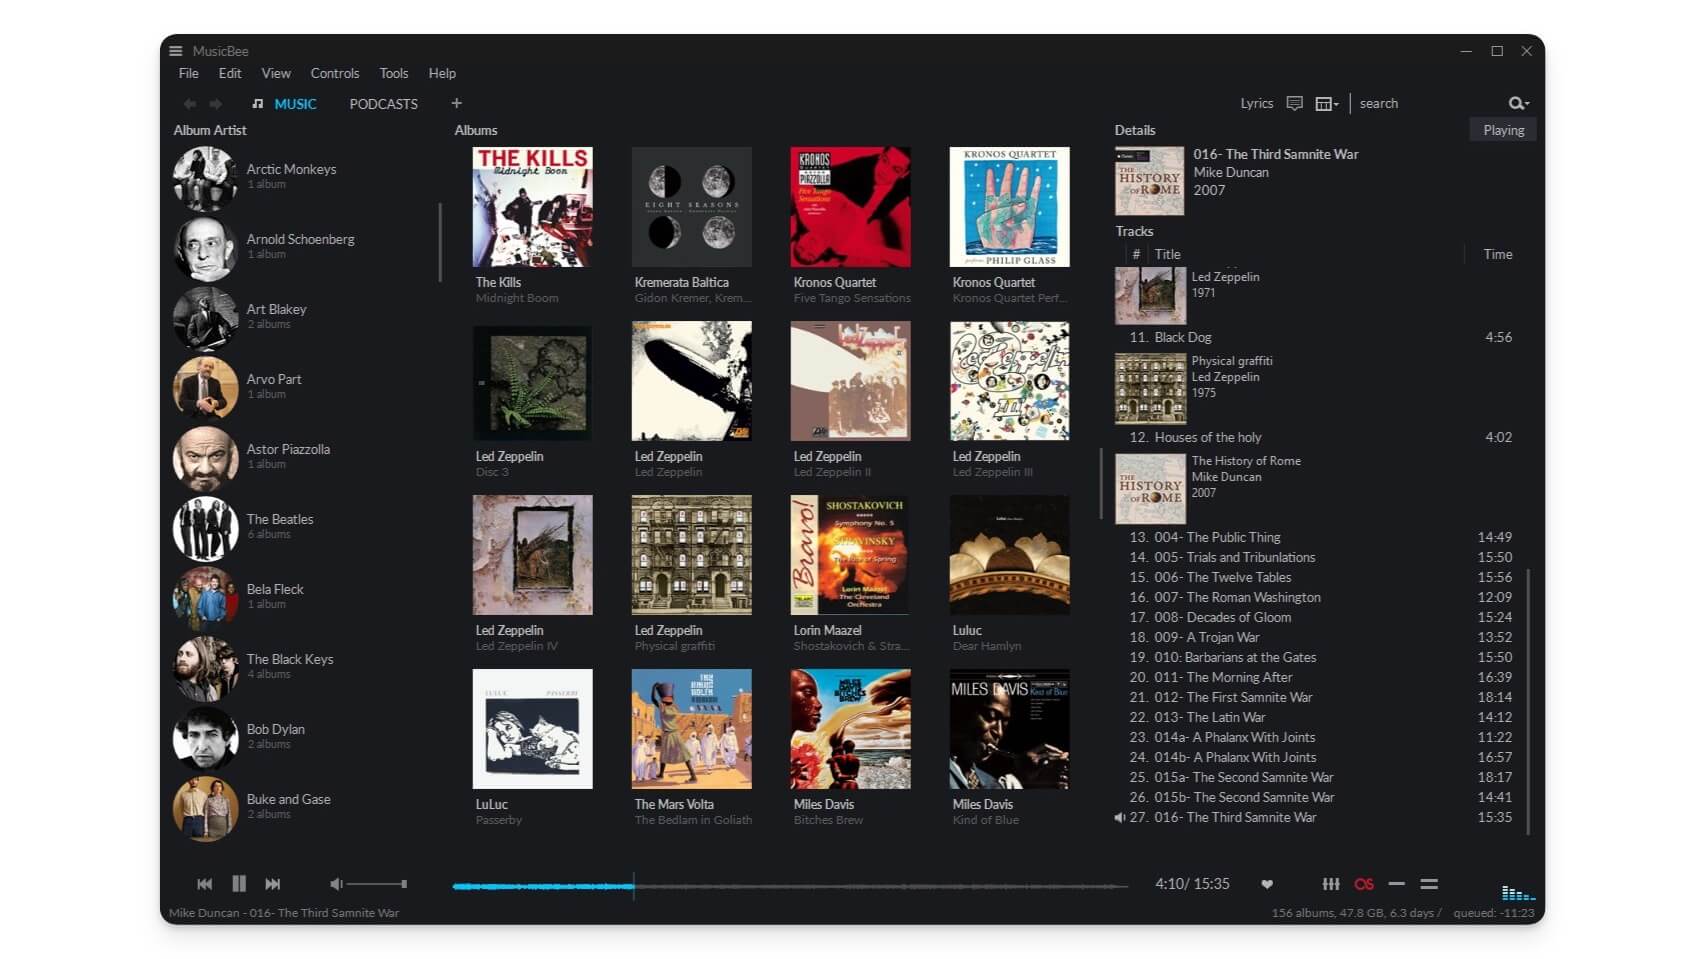The image size is (1705, 959).
Task: Open the hamburger menu beside MusicBee title
Action: tap(176, 51)
